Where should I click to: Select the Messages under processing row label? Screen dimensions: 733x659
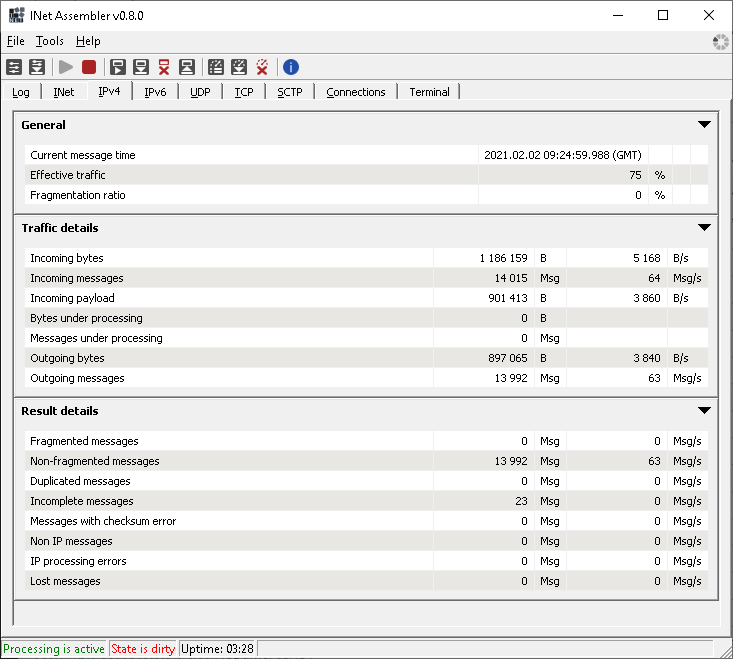[x=96, y=338]
